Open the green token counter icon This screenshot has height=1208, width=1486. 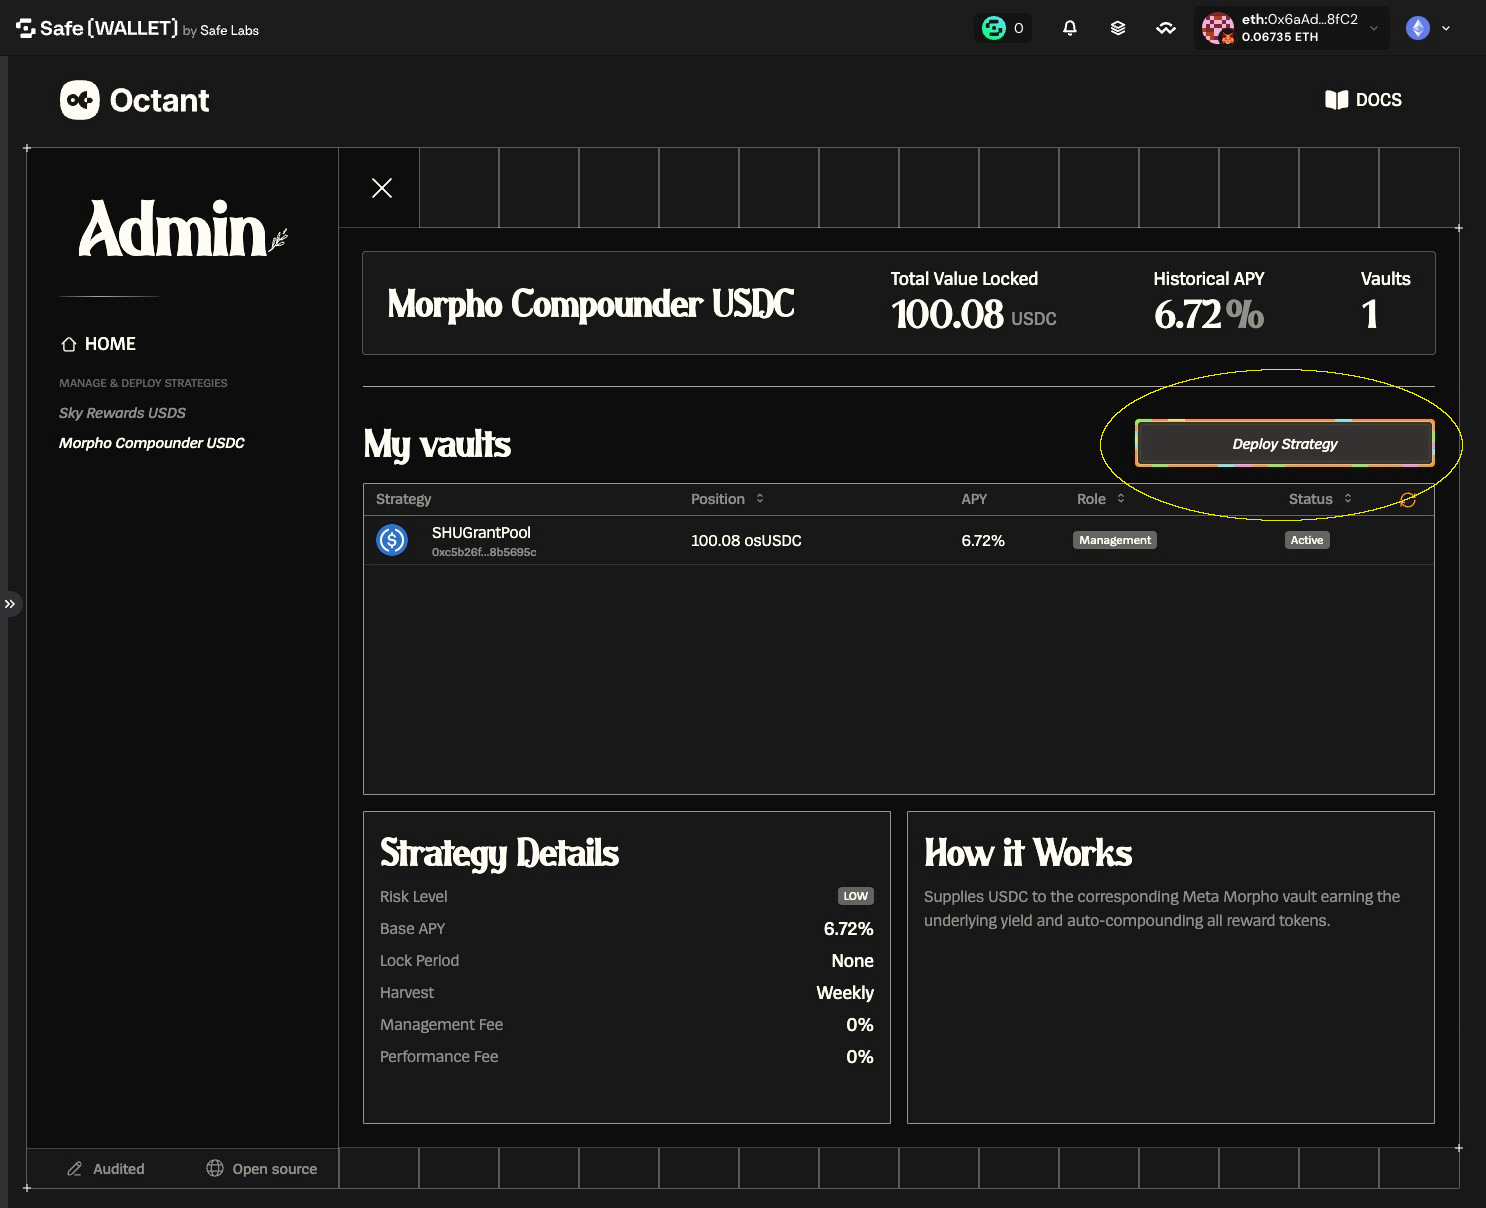[x=993, y=28]
